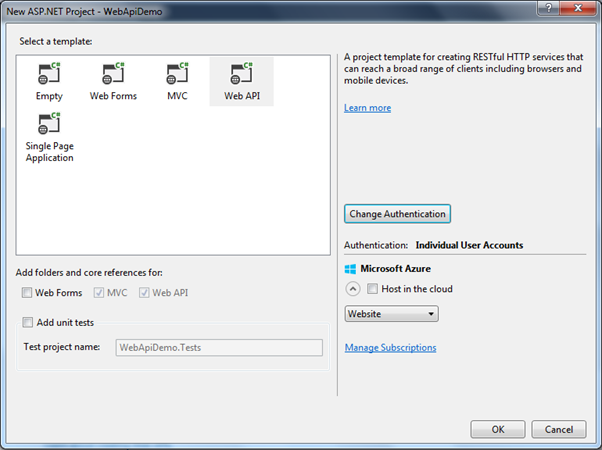Click the 'Authentication:' label
Screen dimensions: 602x450
(376, 245)
